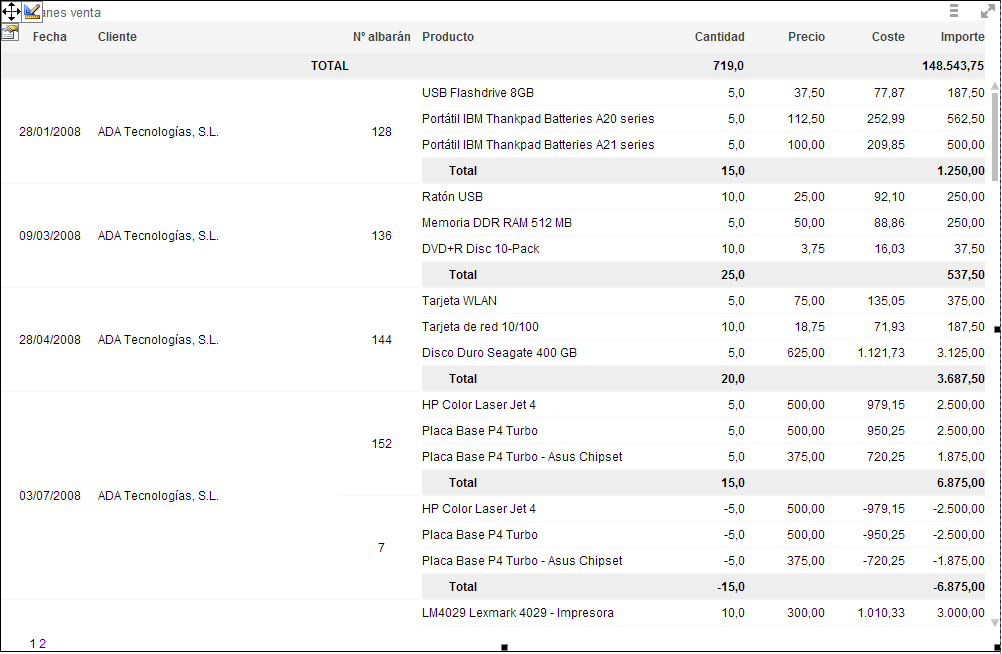Click the Nº albarán column header
1002x654 pixels.
pos(381,37)
